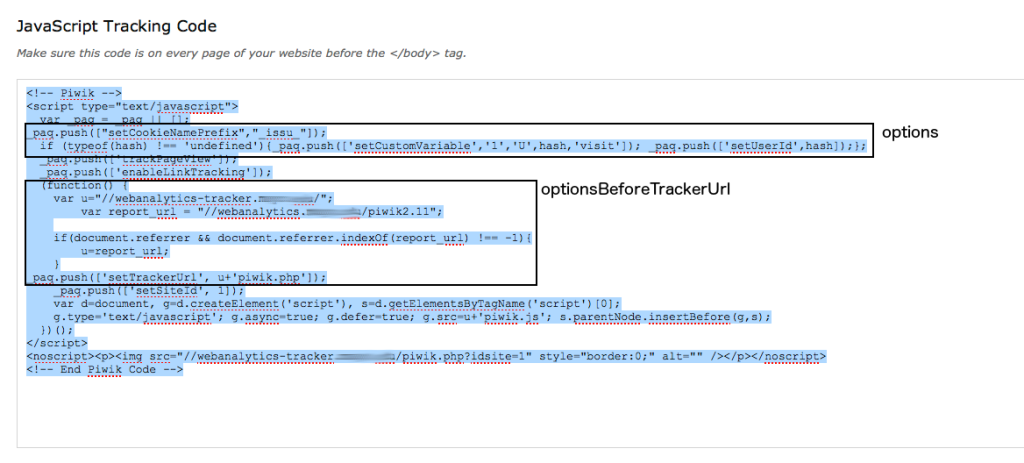Click the 'setSiteId' push line
The height and width of the screenshot is (463, 1024).
click(x=149, y=291)
